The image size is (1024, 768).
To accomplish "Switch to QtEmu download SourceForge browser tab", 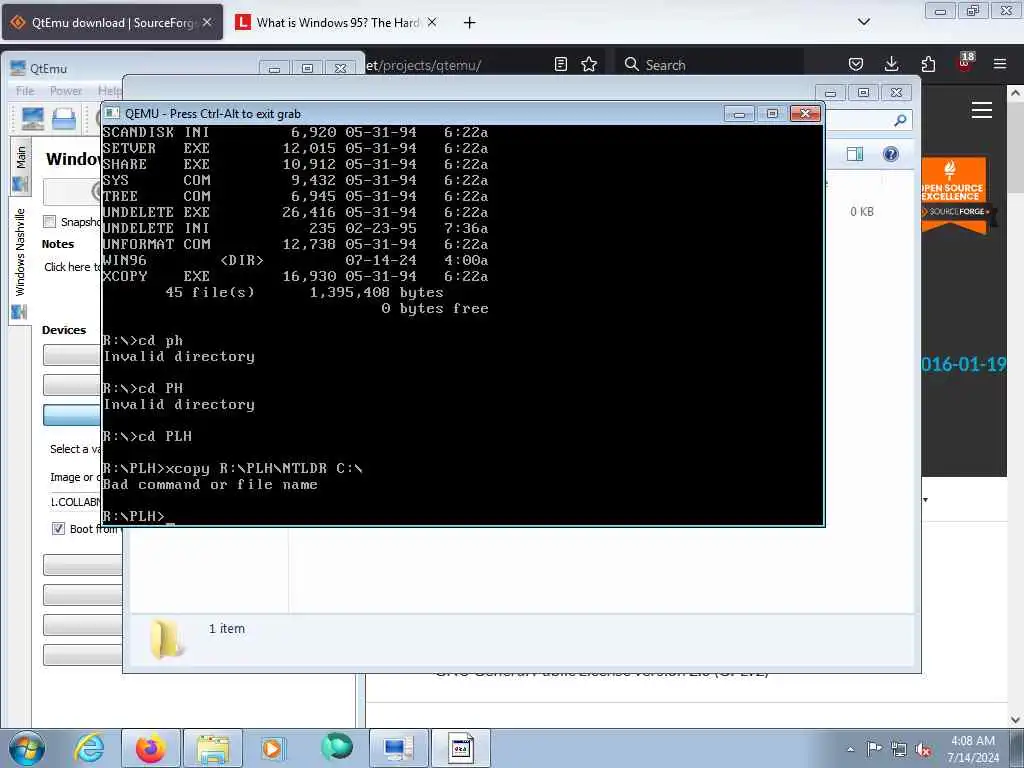I will tap(112, 23).
